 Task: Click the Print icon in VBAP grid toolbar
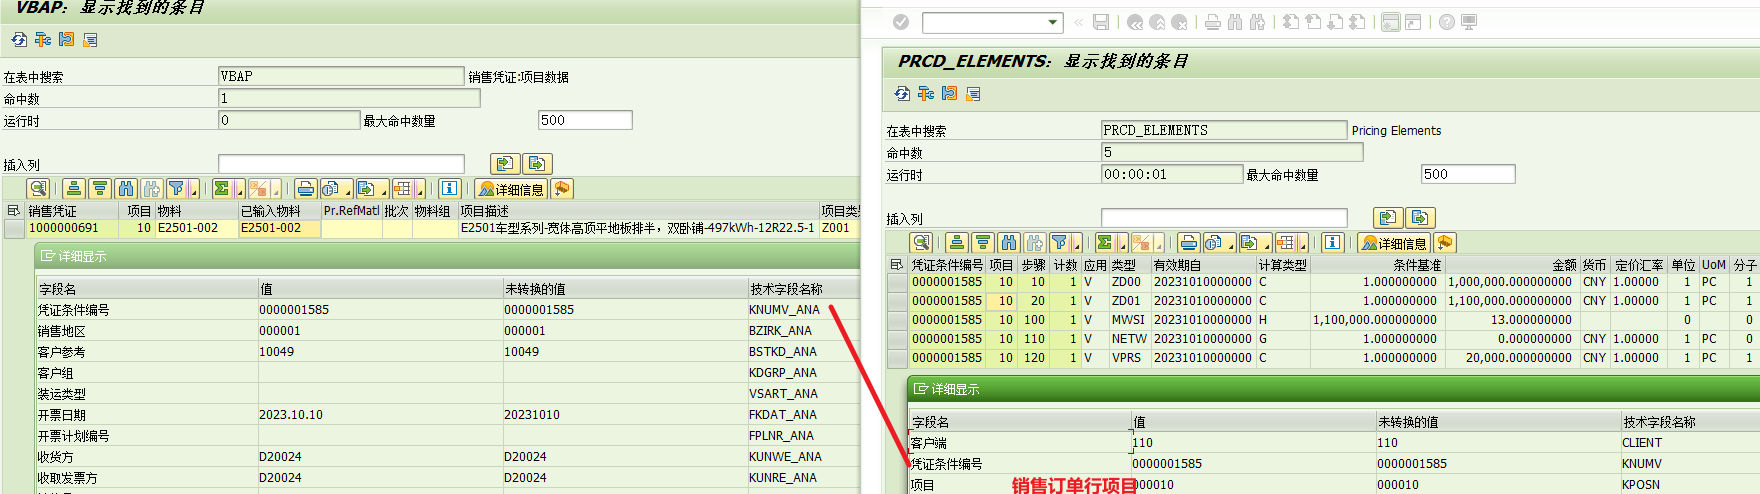[x=306, y=188]
